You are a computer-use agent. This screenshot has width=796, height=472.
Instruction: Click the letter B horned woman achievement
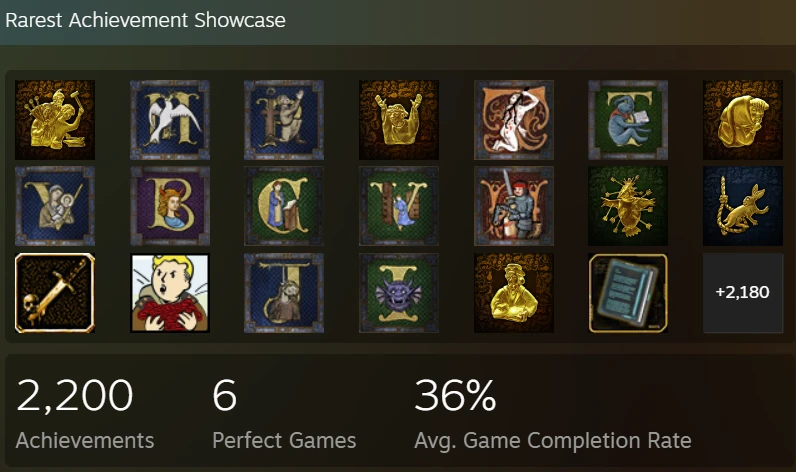(170, 206)
